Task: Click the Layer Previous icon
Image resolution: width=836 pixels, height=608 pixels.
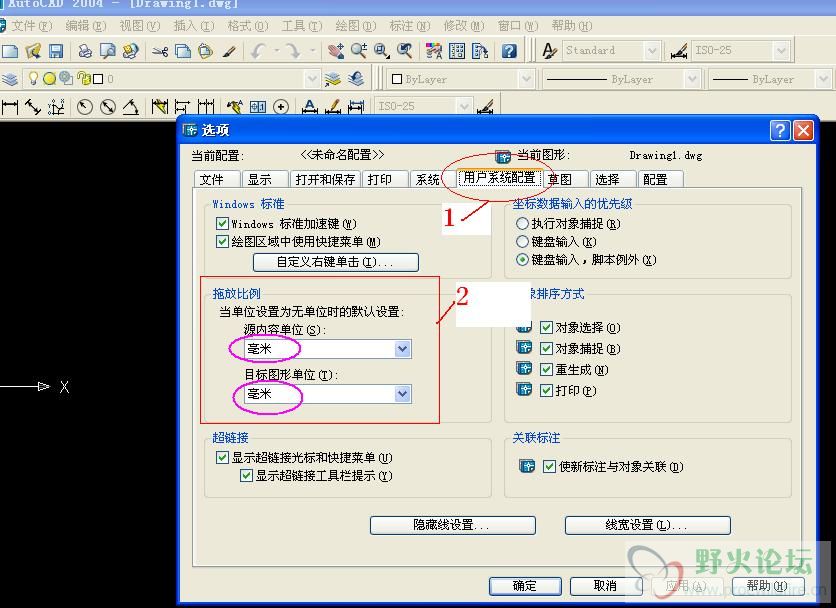Action: coord(356,79)
